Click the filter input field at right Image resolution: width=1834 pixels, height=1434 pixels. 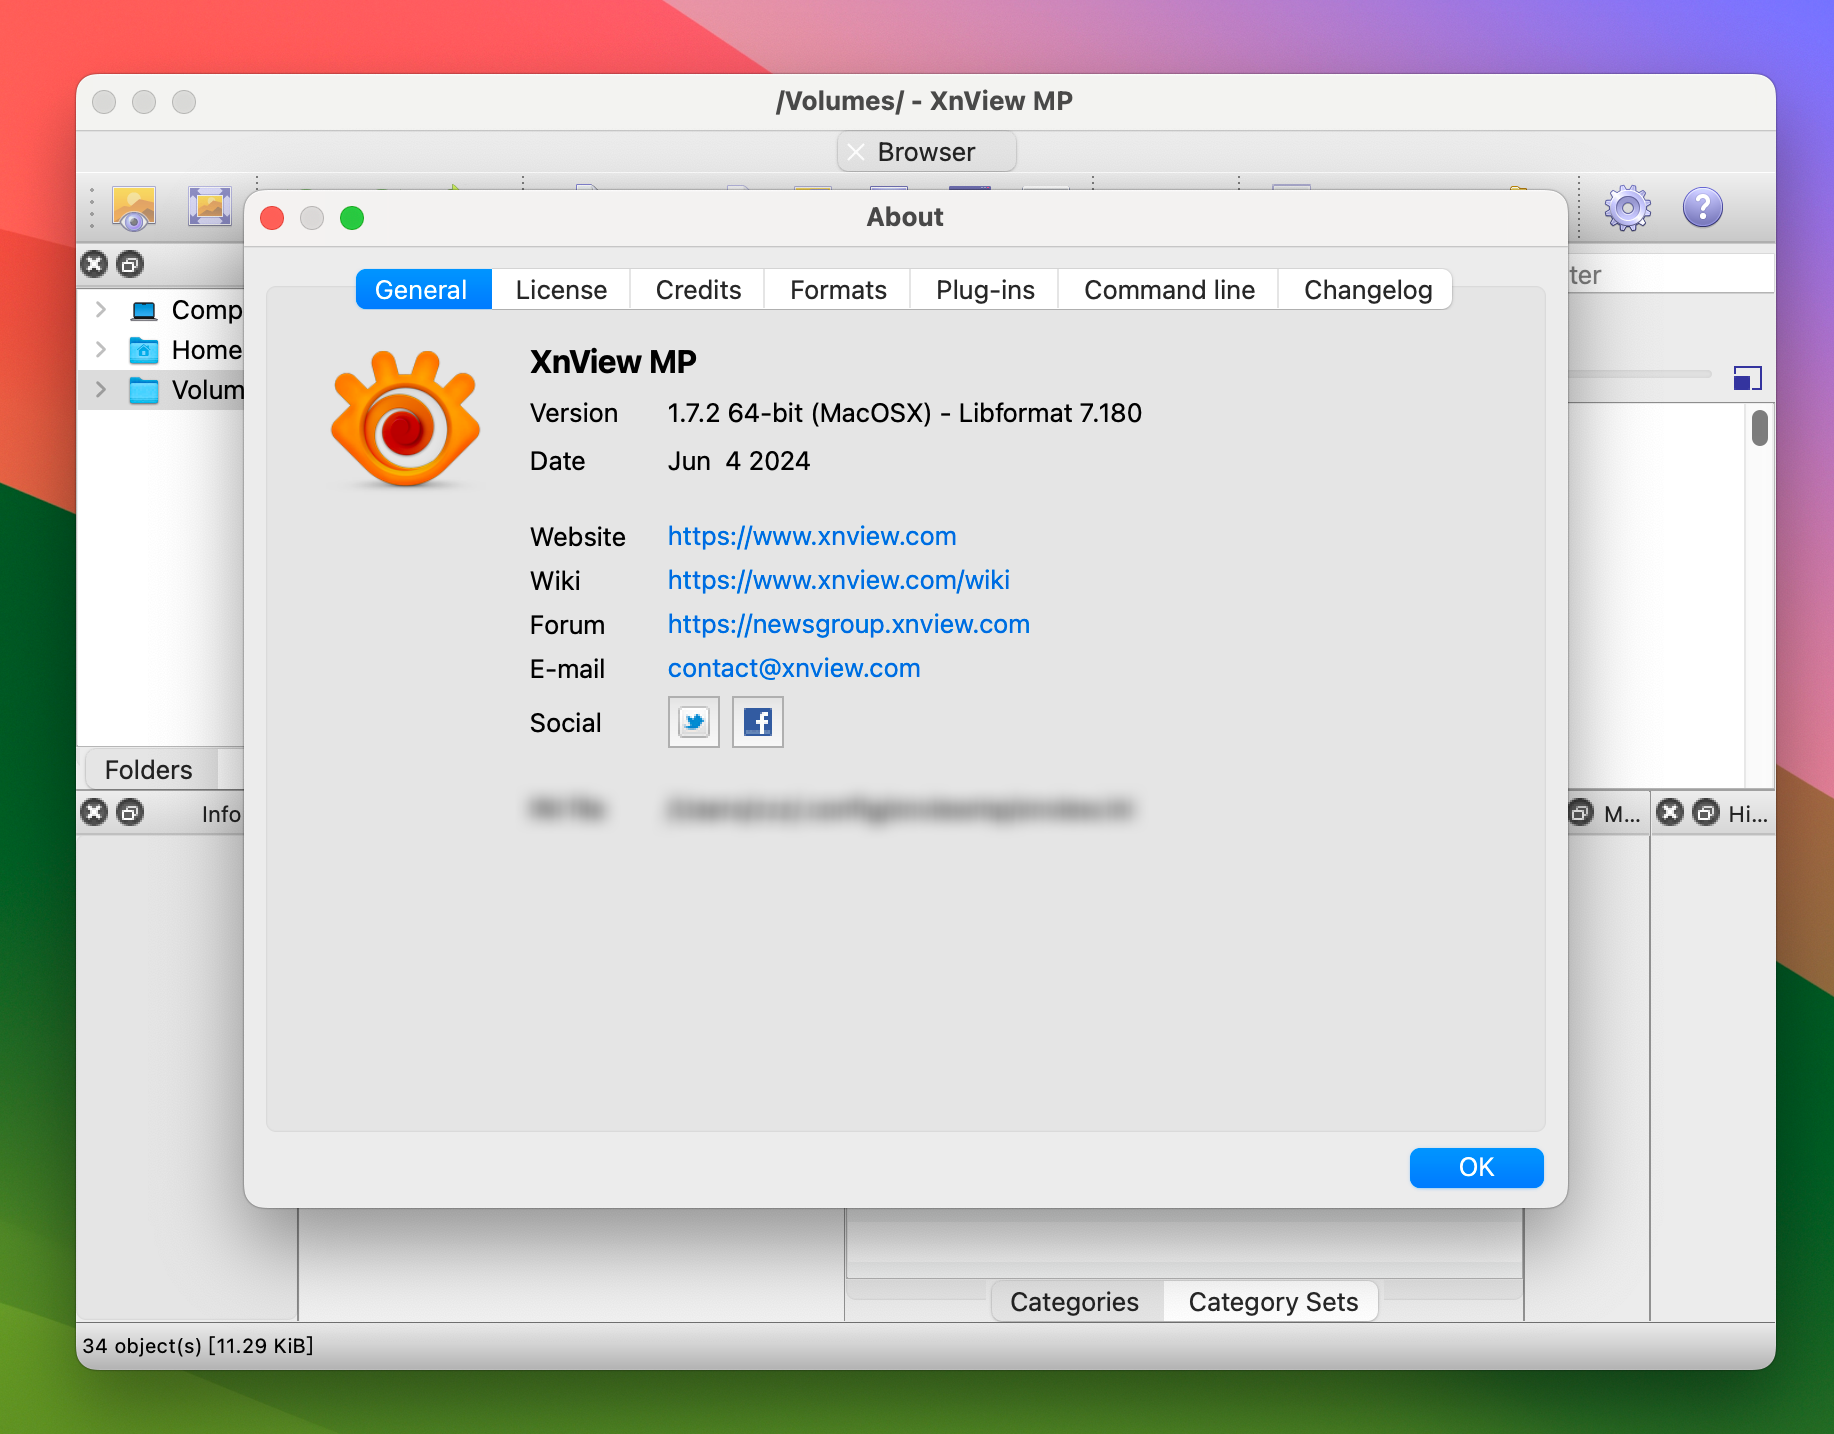tap(1671, 274)
